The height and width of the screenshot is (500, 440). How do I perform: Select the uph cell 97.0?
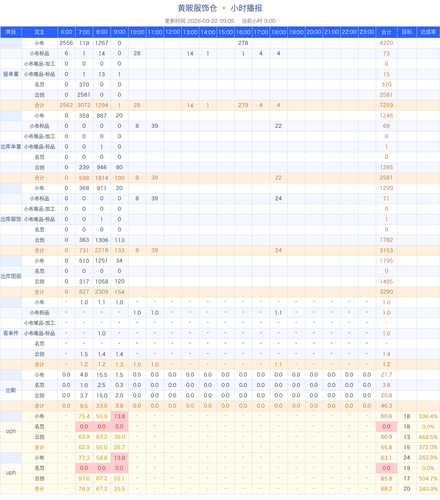pos(84,479)
